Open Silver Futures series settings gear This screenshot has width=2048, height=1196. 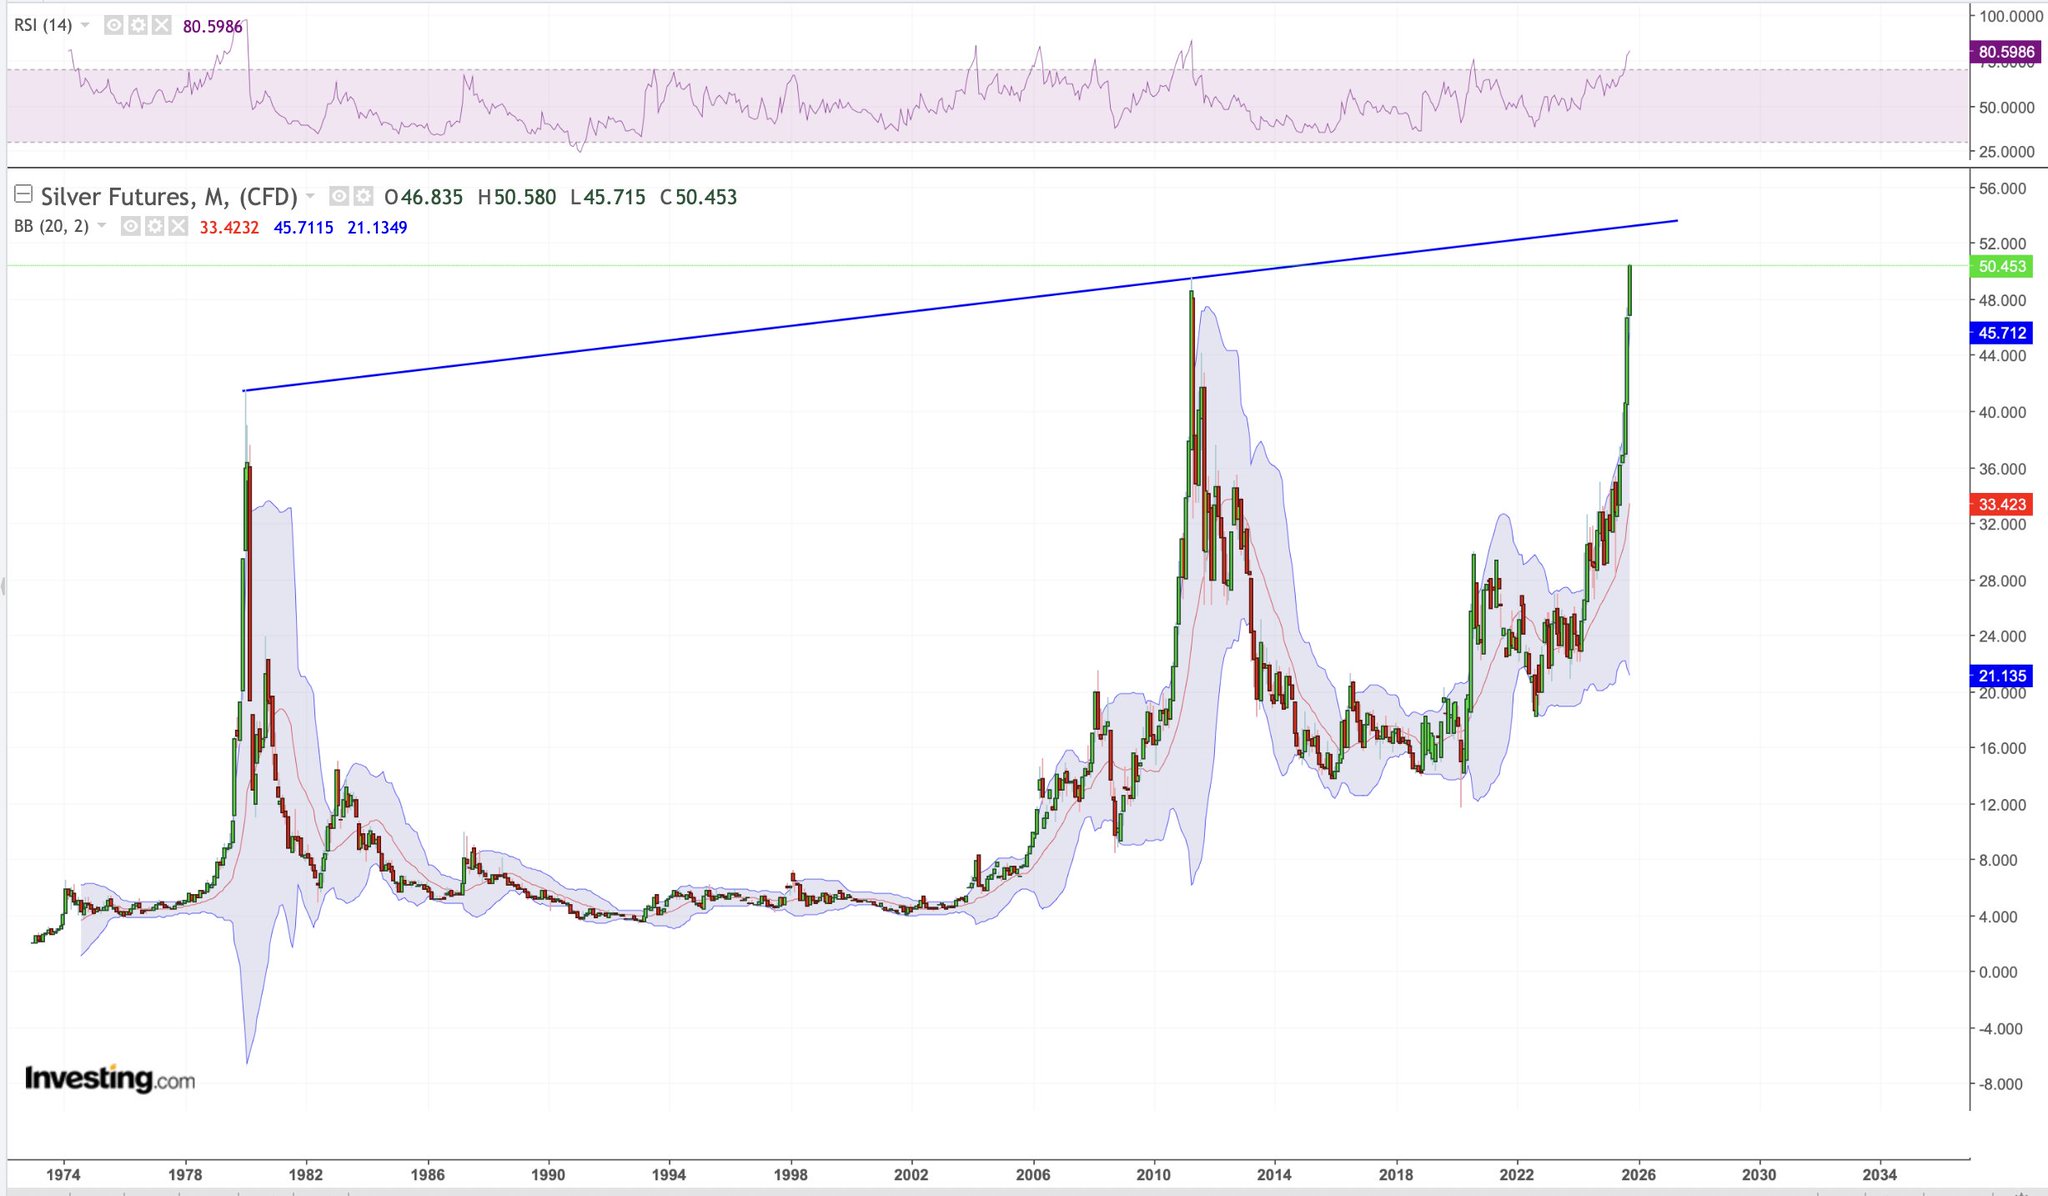pyautogui.click(x=363, y=196)
